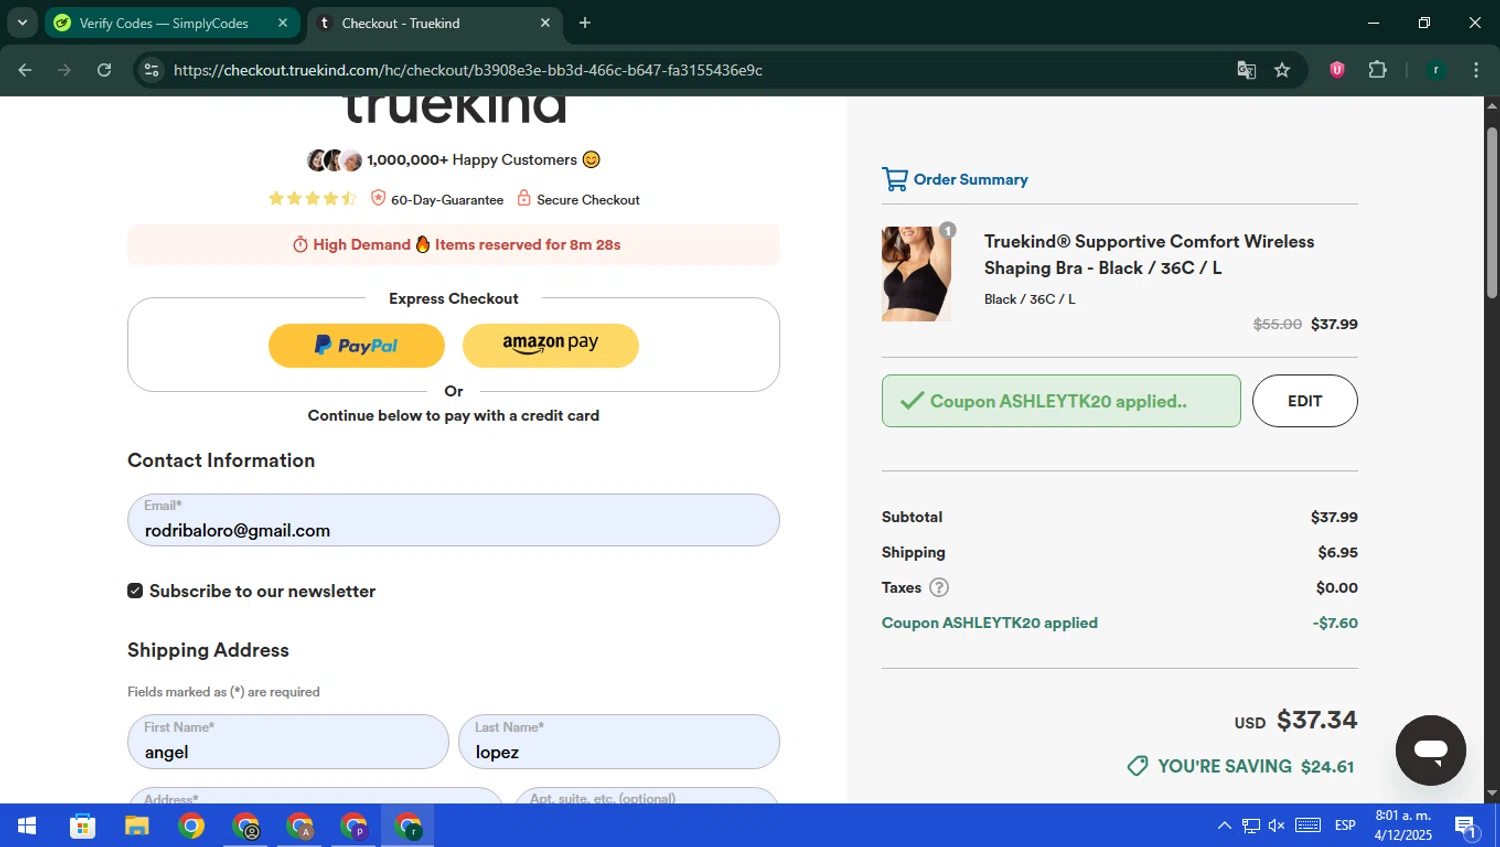Click the YOU'RE SAVING tag icon
The image size is (1500, 847).
coord(1137,766)
